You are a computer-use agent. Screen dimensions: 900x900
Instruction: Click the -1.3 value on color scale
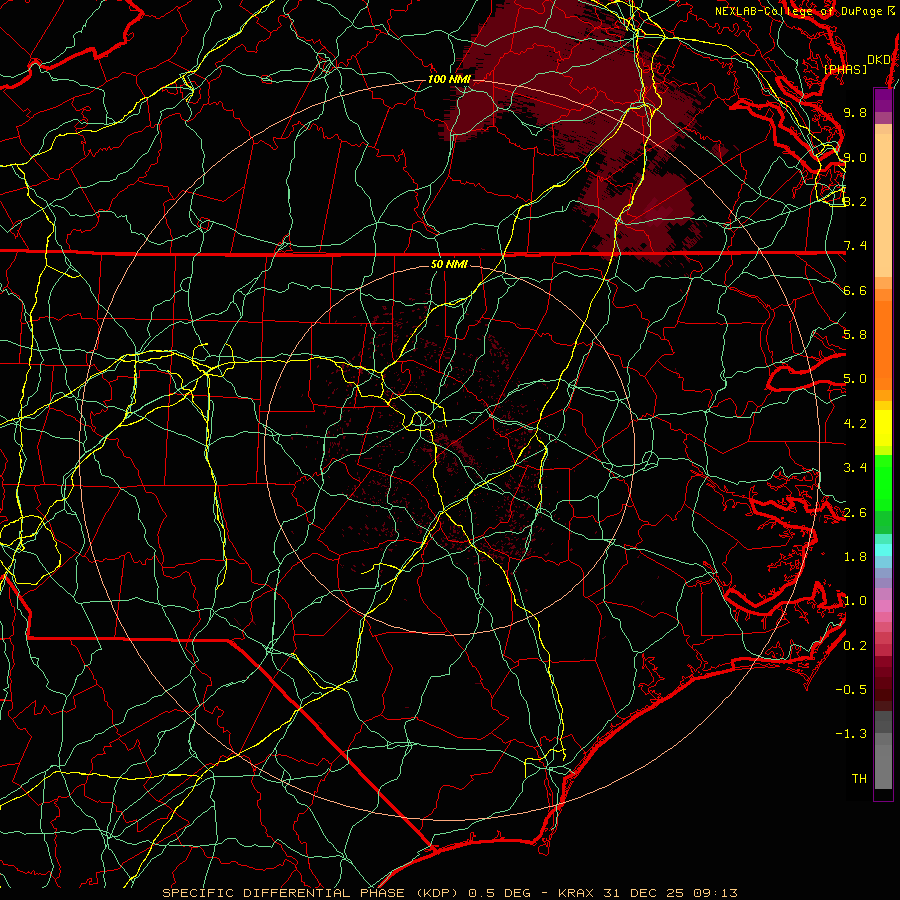[851, 734]
